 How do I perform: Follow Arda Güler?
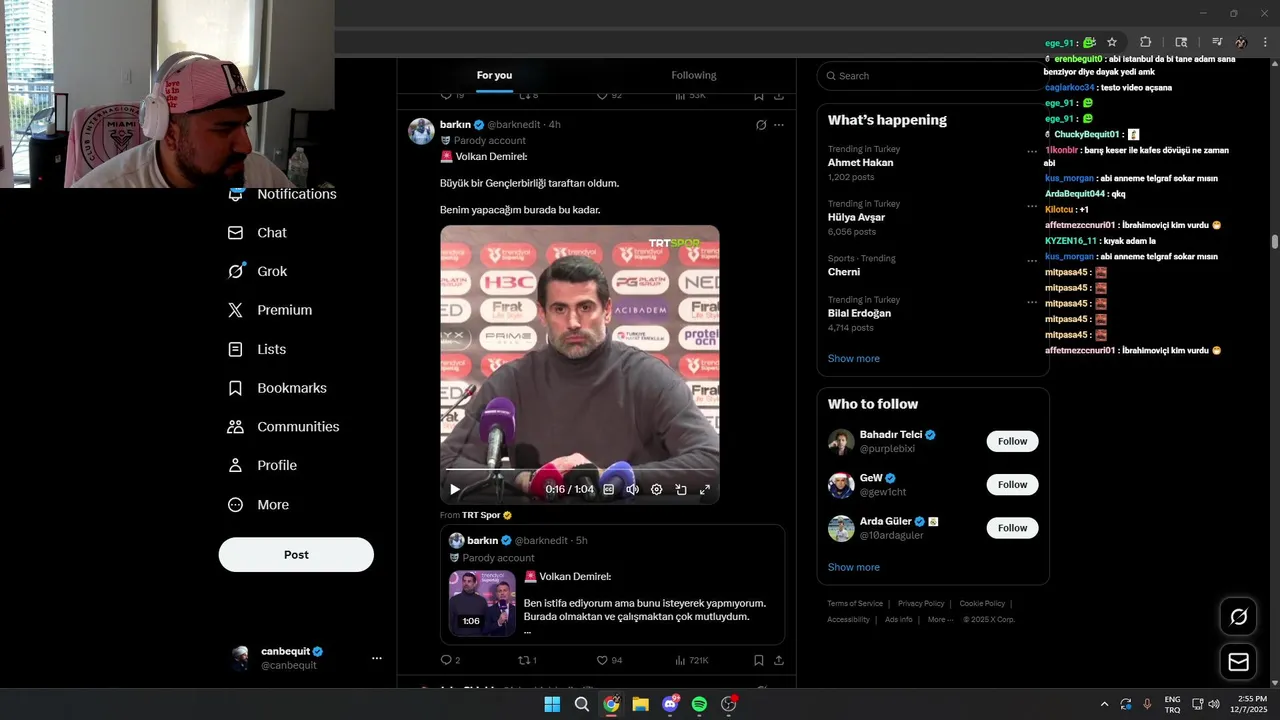1012,528
